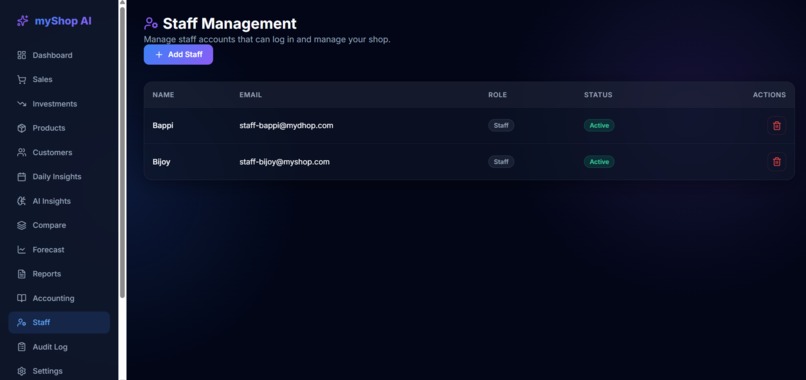Click the Forecast chart icon
The width and height of the screenshot is (806, 380).
pos(22,250)
